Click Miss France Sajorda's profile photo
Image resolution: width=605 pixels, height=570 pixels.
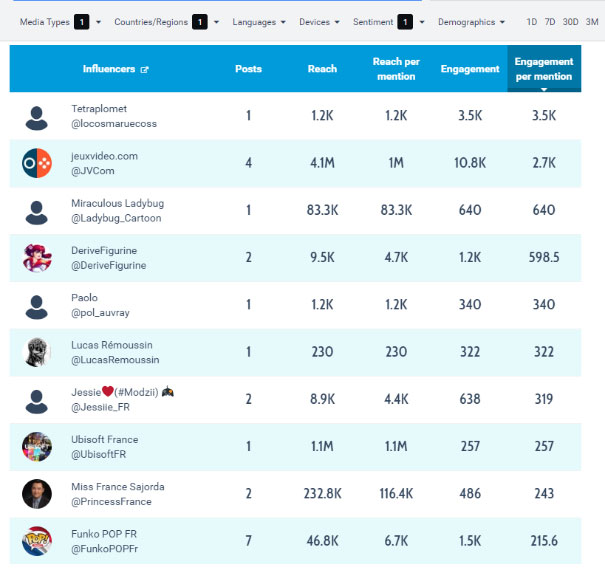[x=37, y=493]
